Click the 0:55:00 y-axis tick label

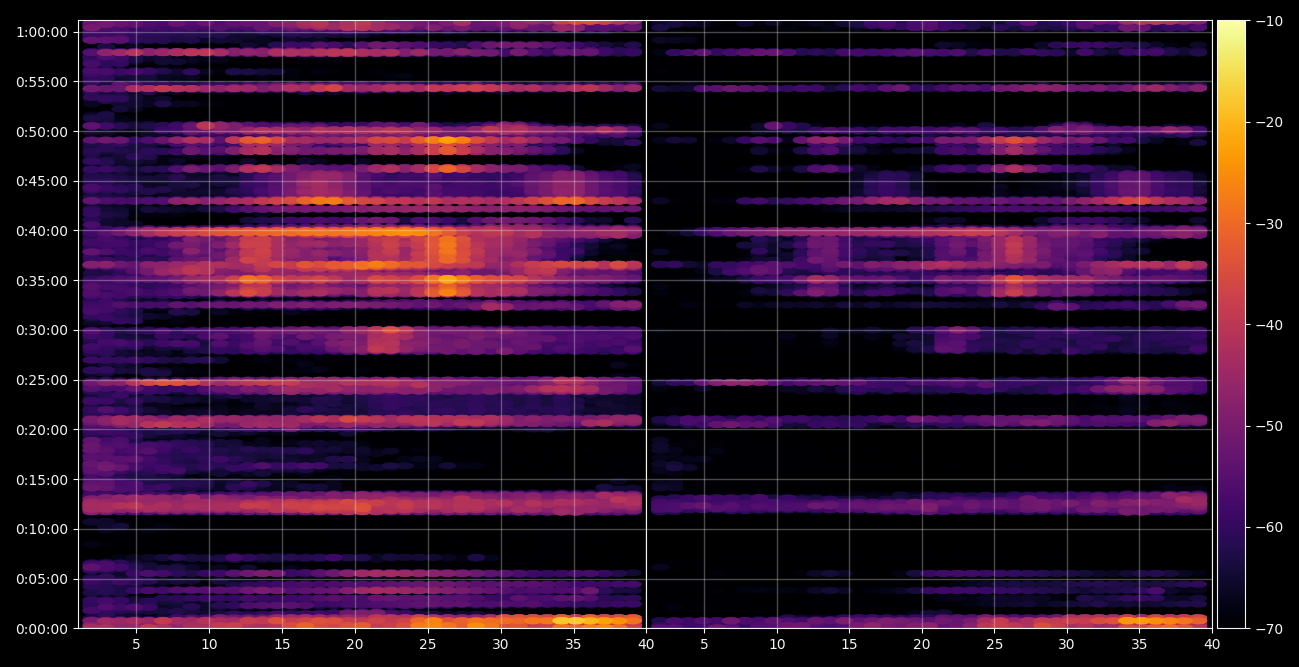pos(42,82)
